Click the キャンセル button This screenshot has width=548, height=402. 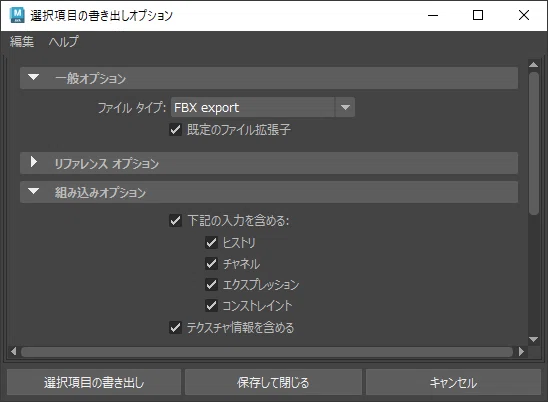(x=453, y=382)
